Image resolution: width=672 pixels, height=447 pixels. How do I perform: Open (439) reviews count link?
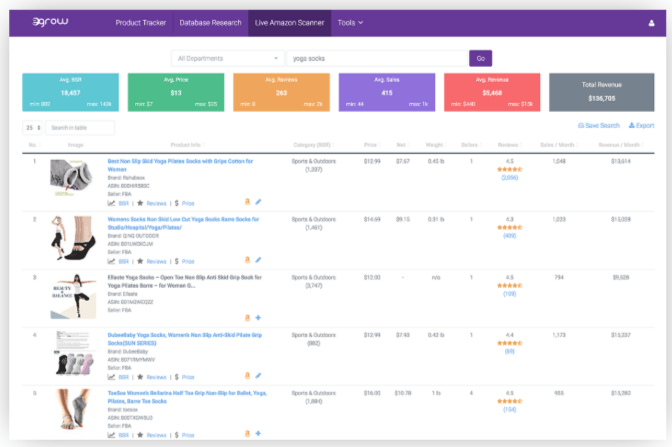[x=510, y=236]
